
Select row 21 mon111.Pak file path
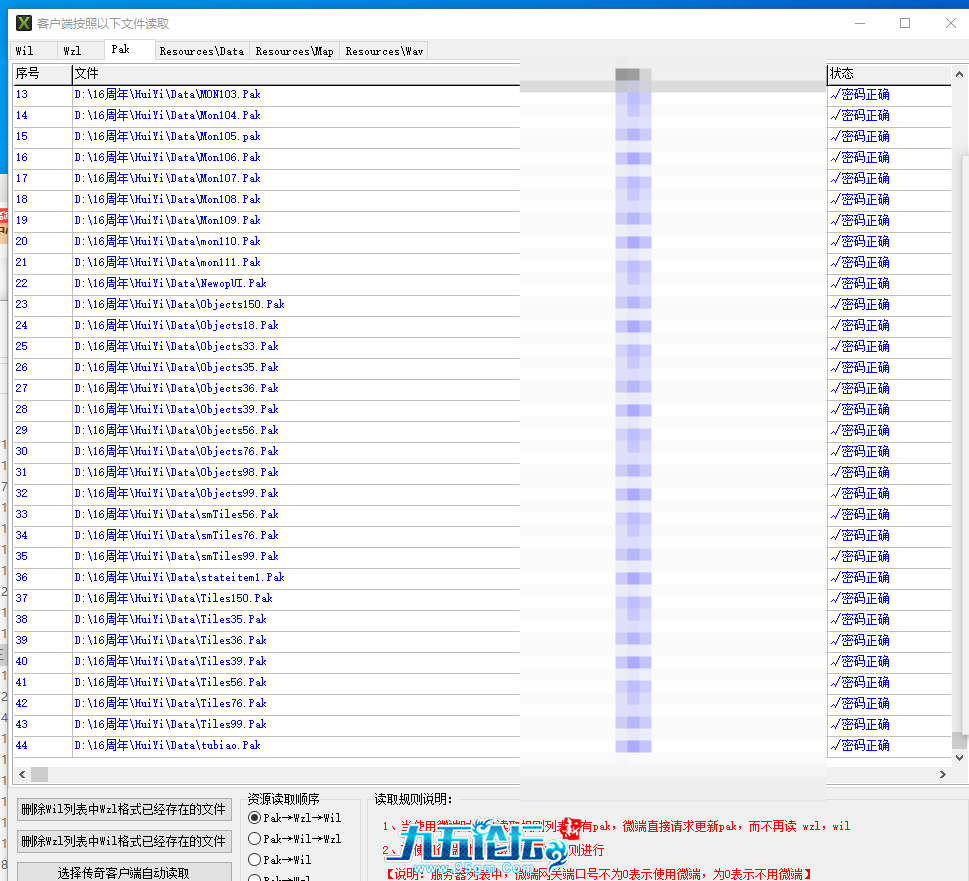[167, 263]
